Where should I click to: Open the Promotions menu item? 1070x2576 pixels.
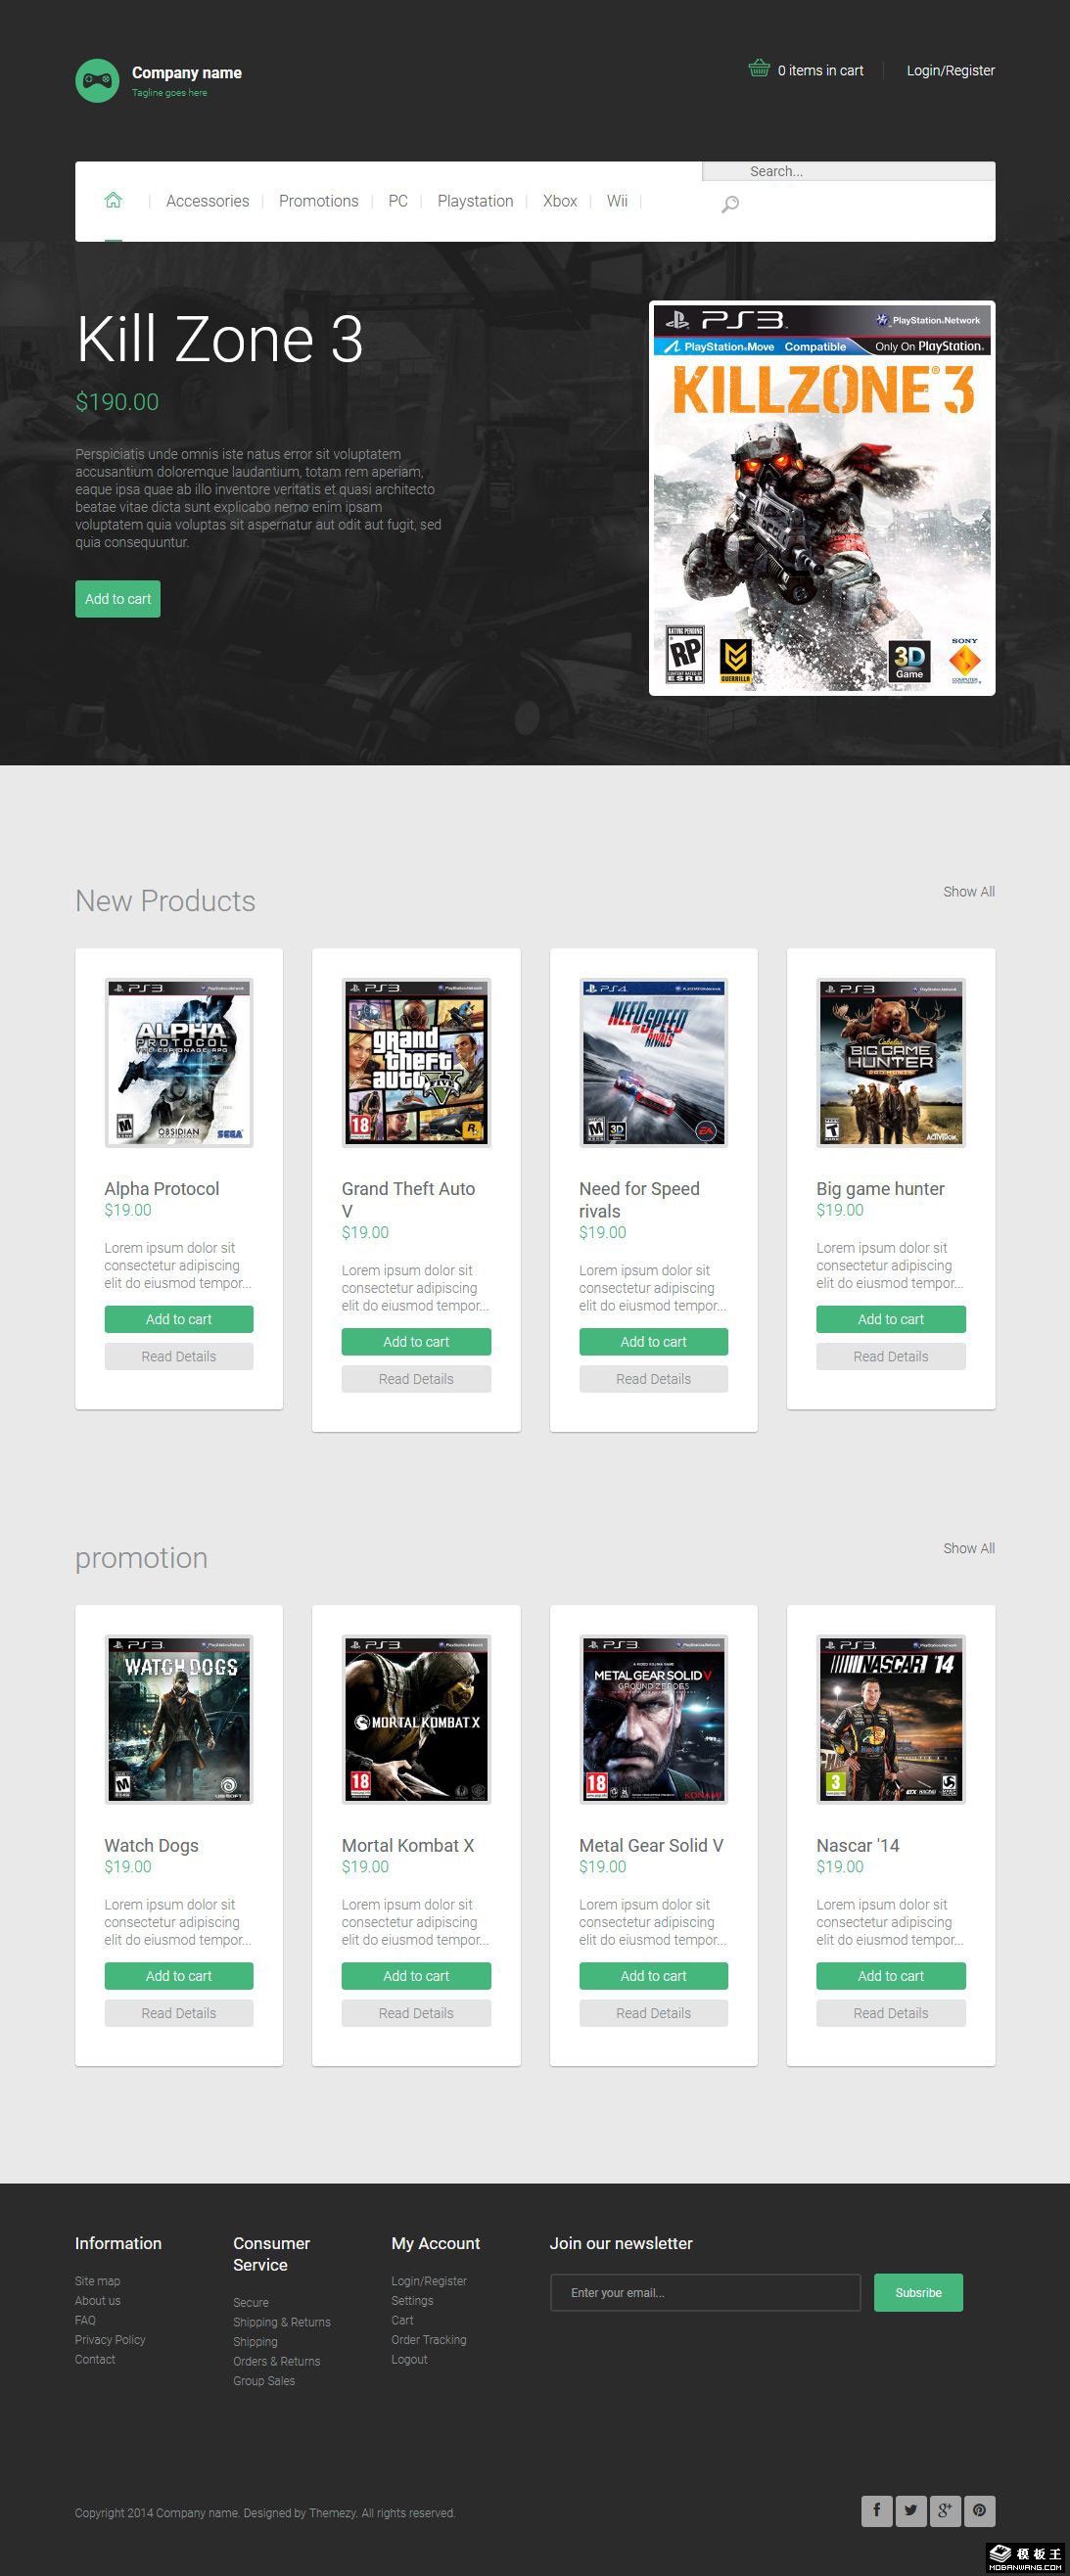pyautogui.click(x=318, y=201)
